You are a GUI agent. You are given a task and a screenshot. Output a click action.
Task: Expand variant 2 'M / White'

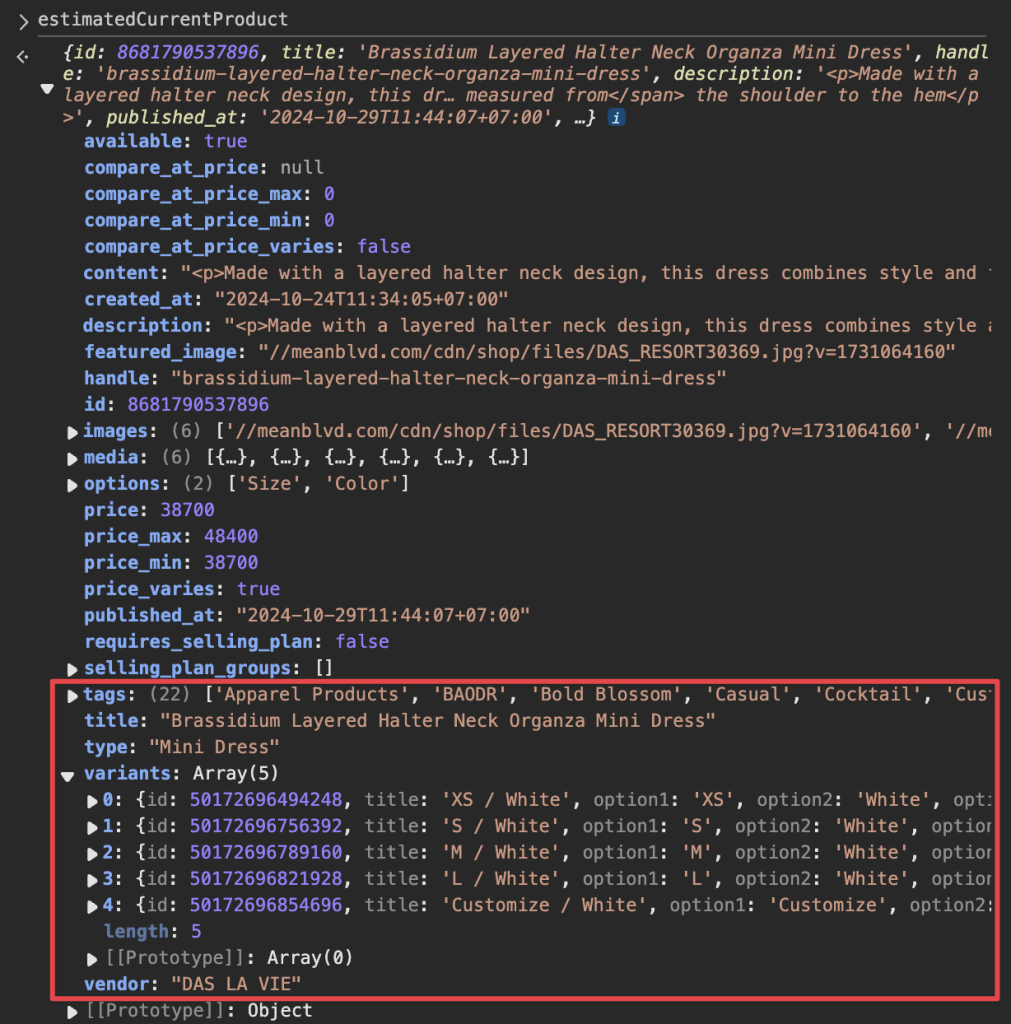coord(92,854)
